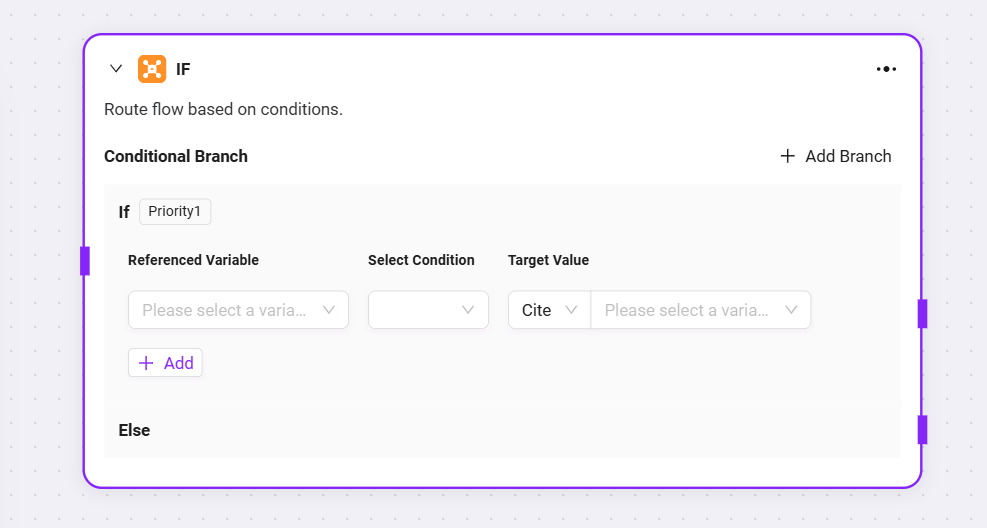
Task: Click the Else branch output connector handle
Action: coord(922,430)
